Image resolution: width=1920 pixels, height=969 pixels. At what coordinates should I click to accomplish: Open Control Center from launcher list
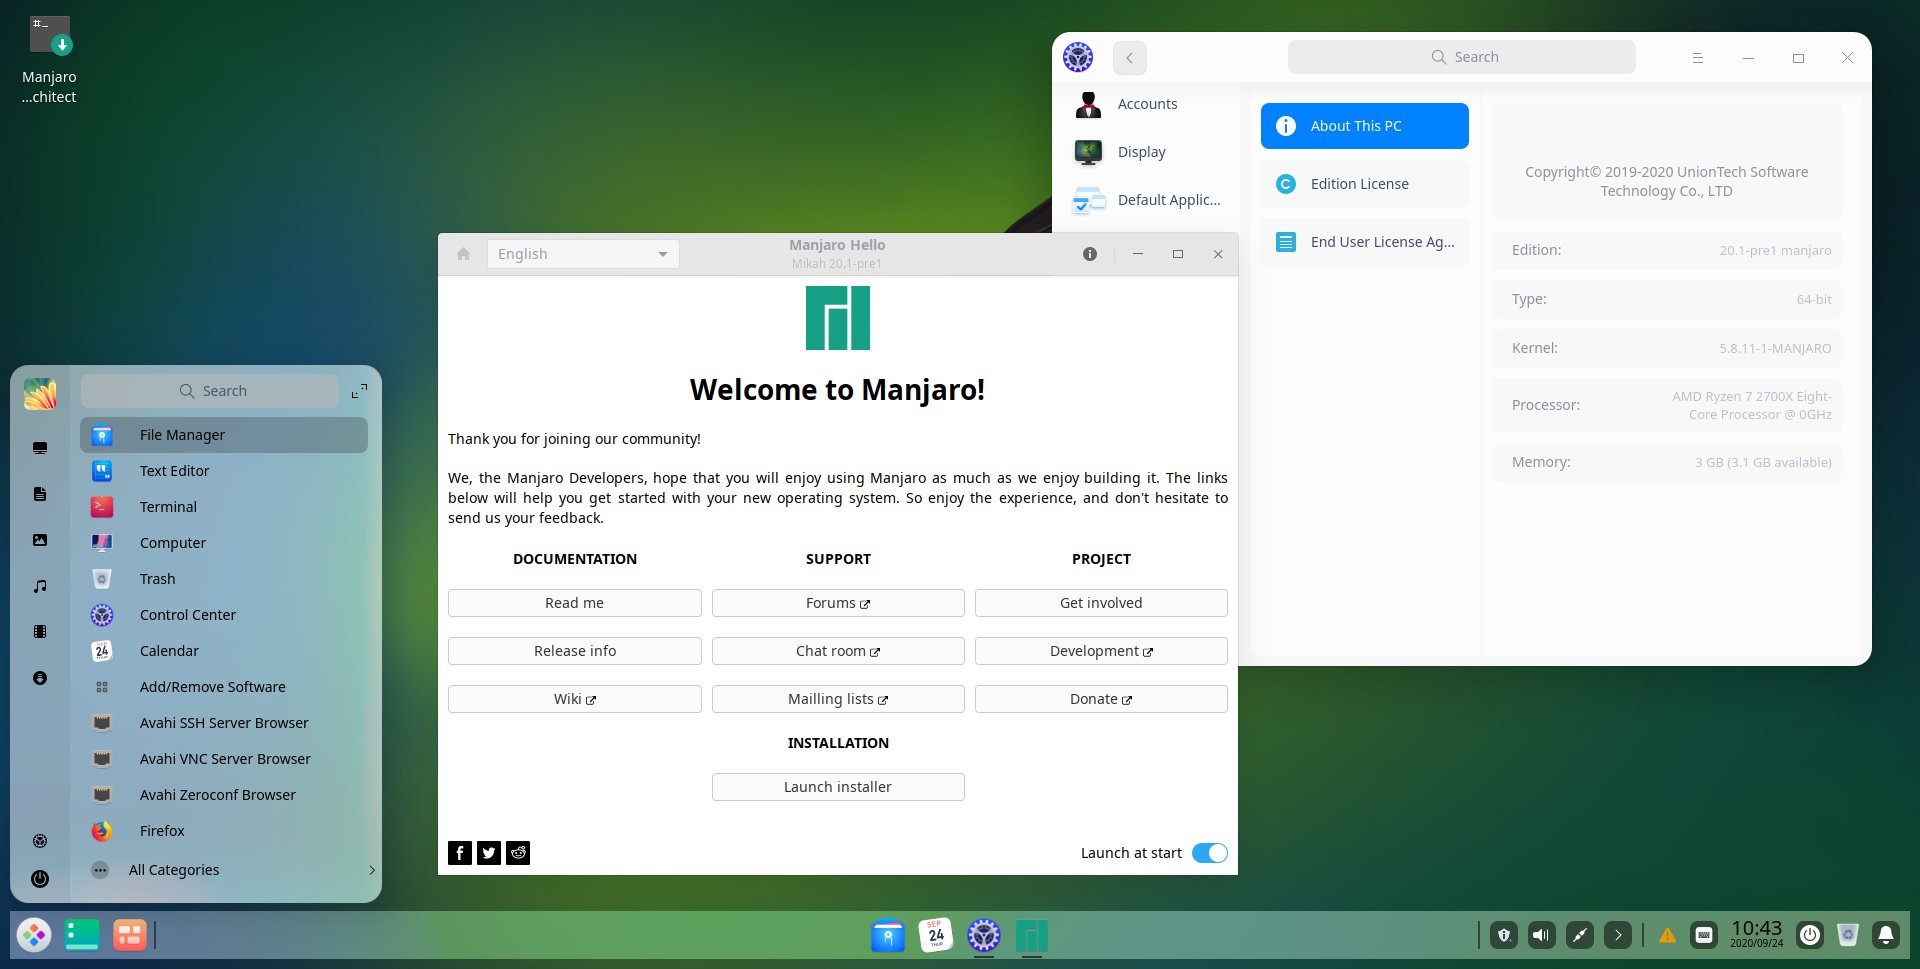click(x=224, y=615)
